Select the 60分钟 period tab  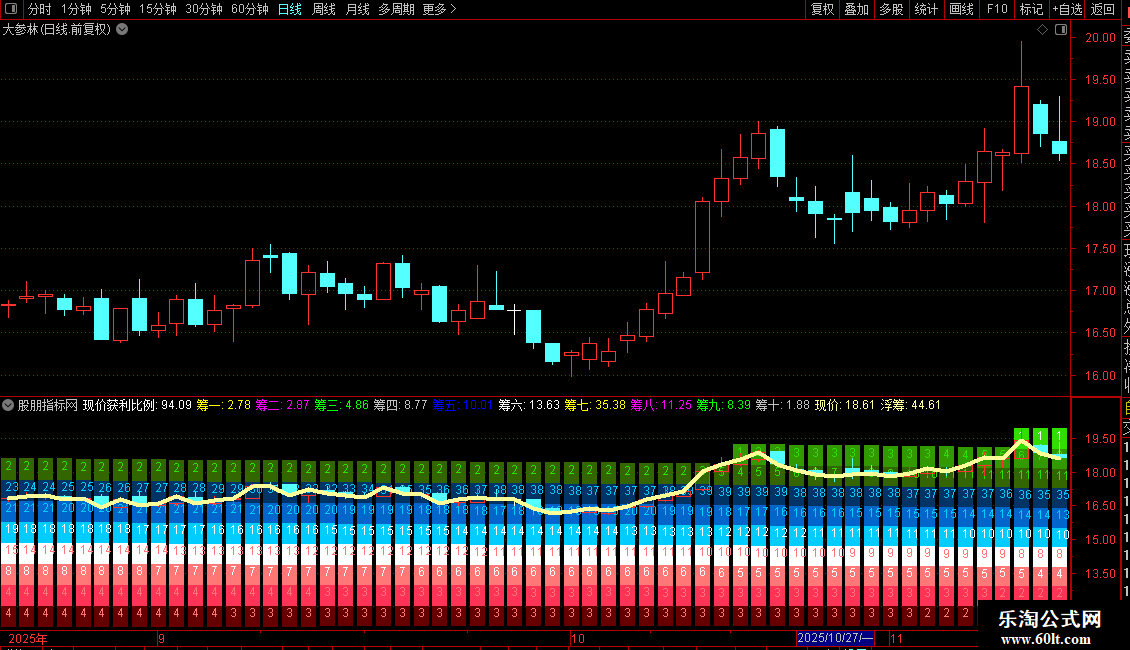(250, 9)
